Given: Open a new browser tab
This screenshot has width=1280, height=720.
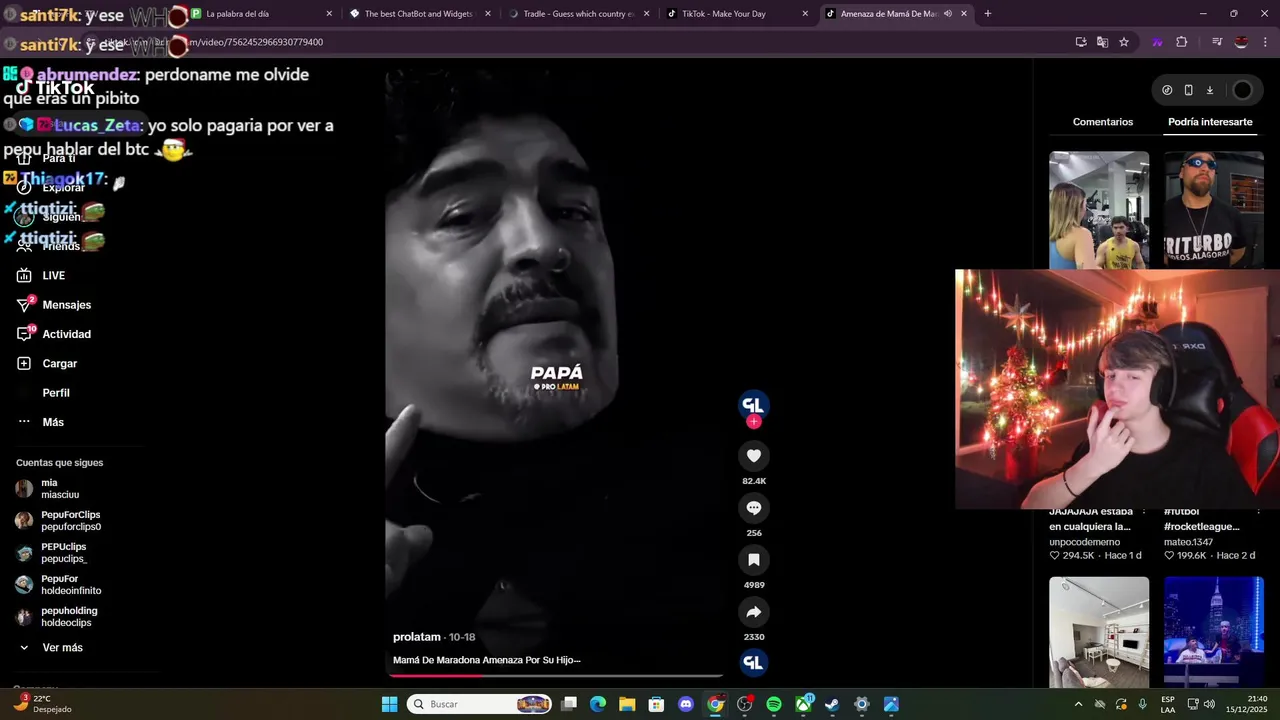Looking at the screenshot, I should (988, 14).
